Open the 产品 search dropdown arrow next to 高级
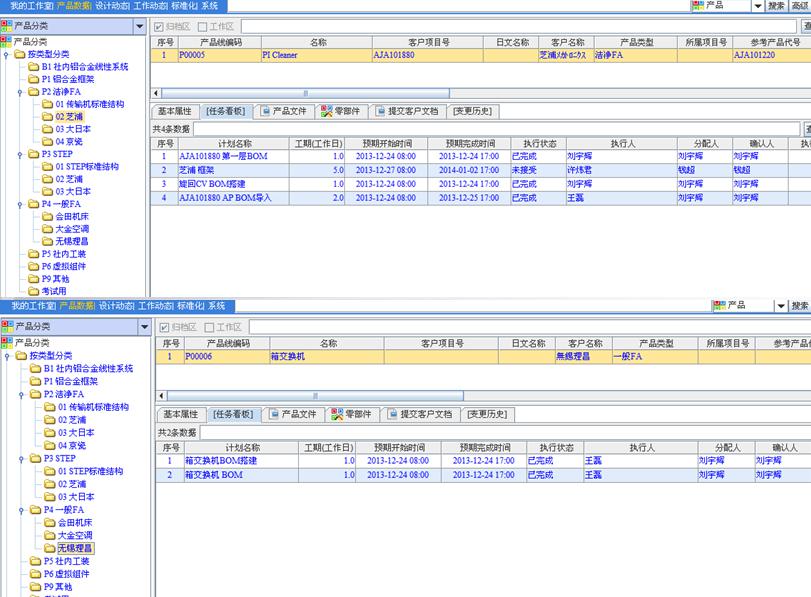The image size is (811, 597). (757, 6)
